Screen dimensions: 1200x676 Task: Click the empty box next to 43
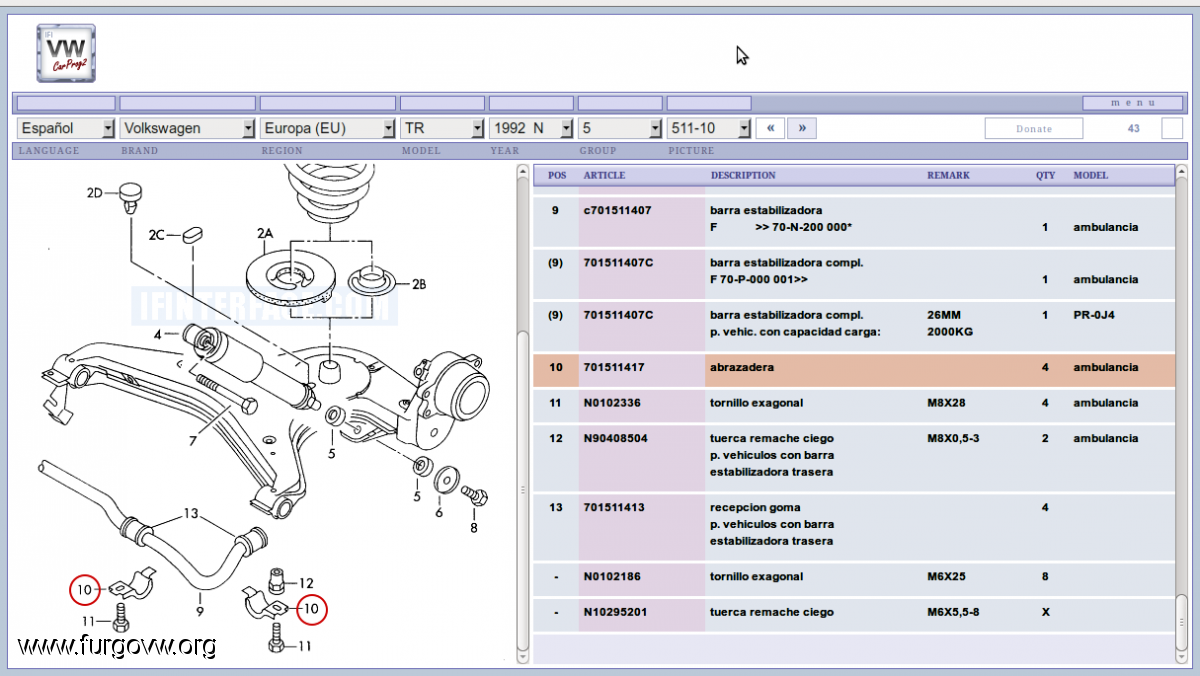point(1172,128)
